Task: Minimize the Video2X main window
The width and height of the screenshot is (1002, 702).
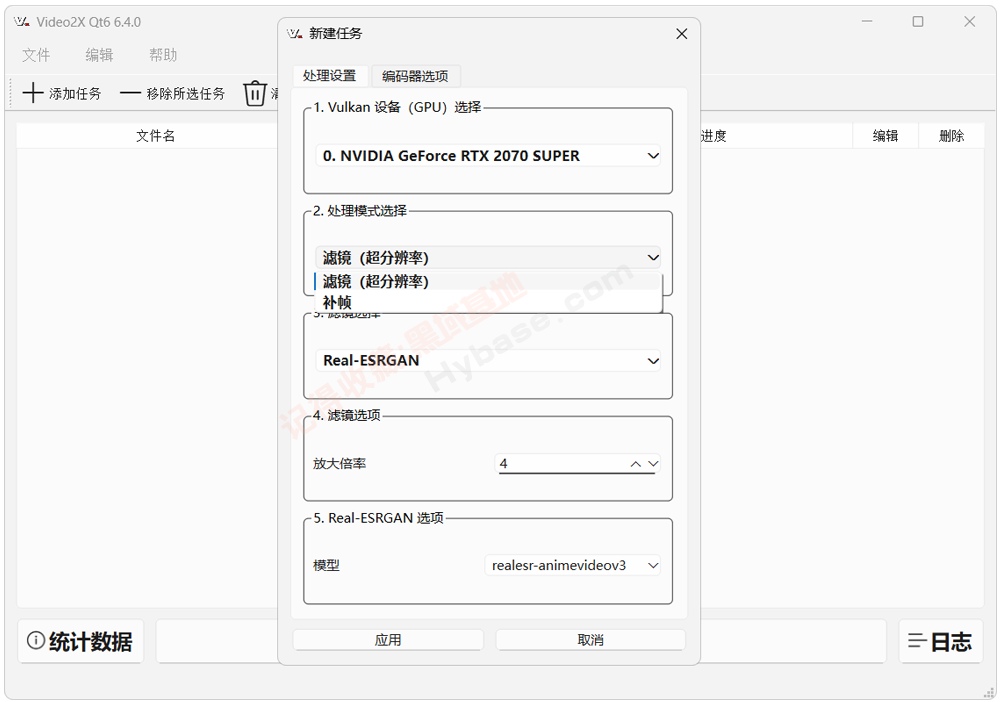Action: tap(867, 22)
